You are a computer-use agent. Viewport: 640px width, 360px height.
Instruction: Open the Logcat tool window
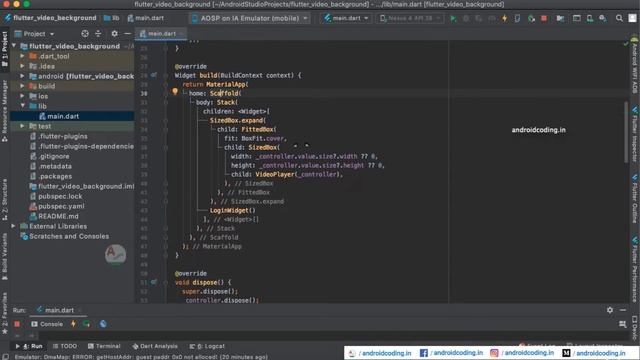(x=207, y=346)
